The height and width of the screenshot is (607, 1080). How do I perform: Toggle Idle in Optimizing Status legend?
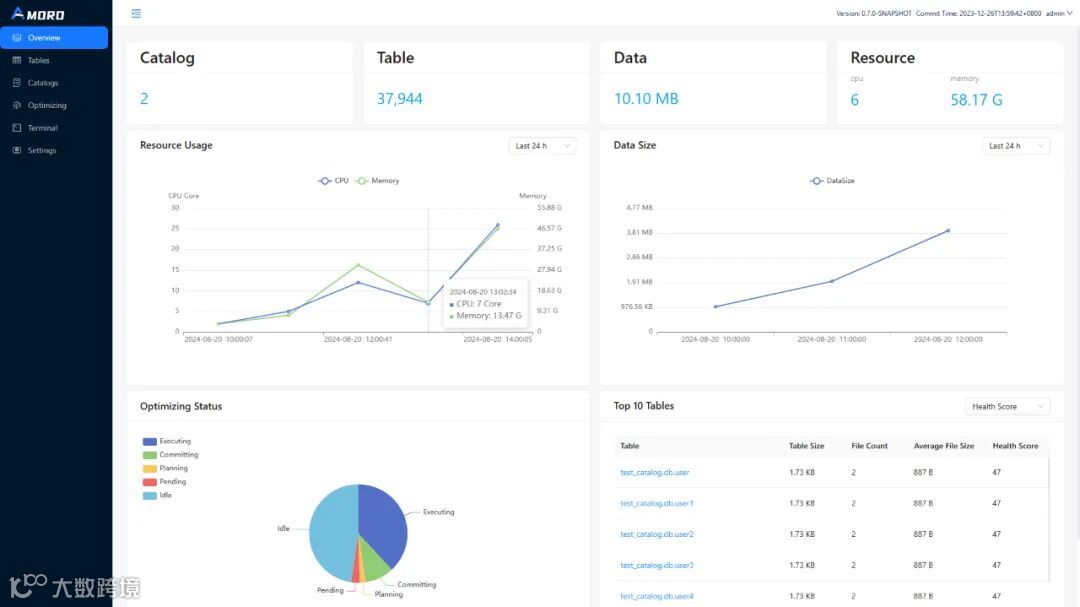tap(157, 495)
